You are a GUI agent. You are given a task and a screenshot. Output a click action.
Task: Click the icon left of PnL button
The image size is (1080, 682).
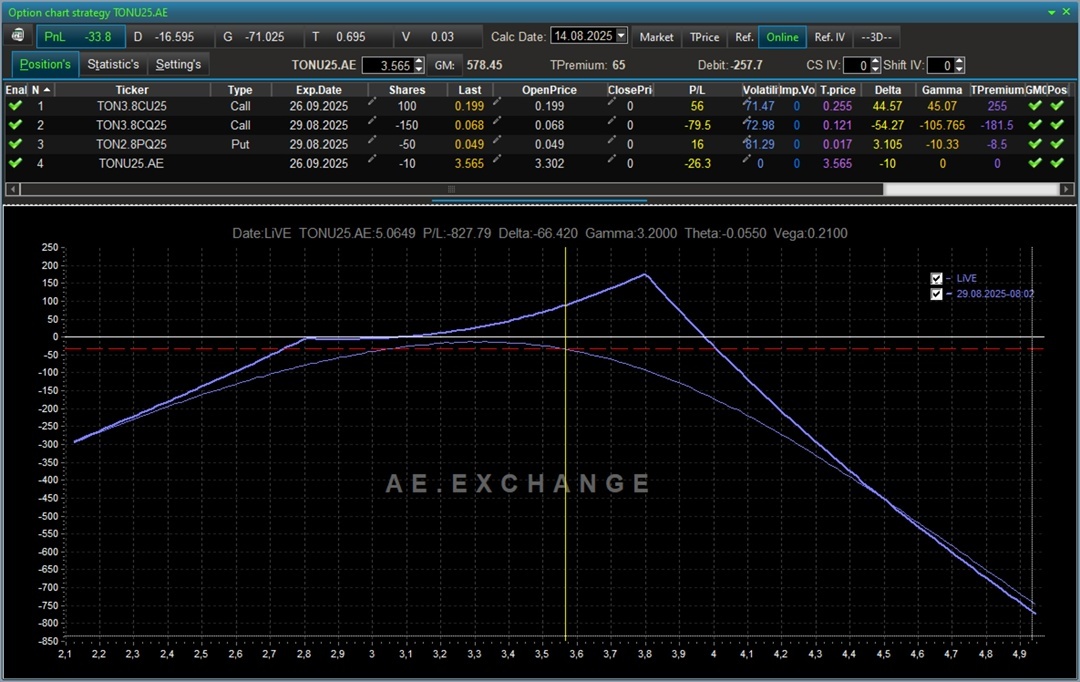click(x=18, y=36)
